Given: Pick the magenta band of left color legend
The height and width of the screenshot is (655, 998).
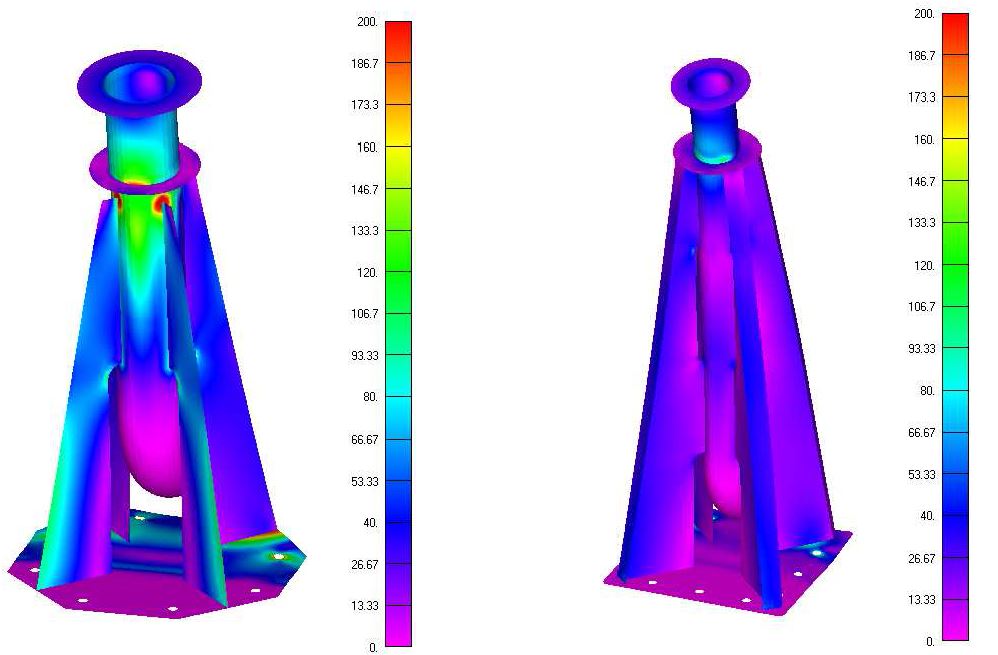Looking at the screenshot, I should [x=398, y=627].
